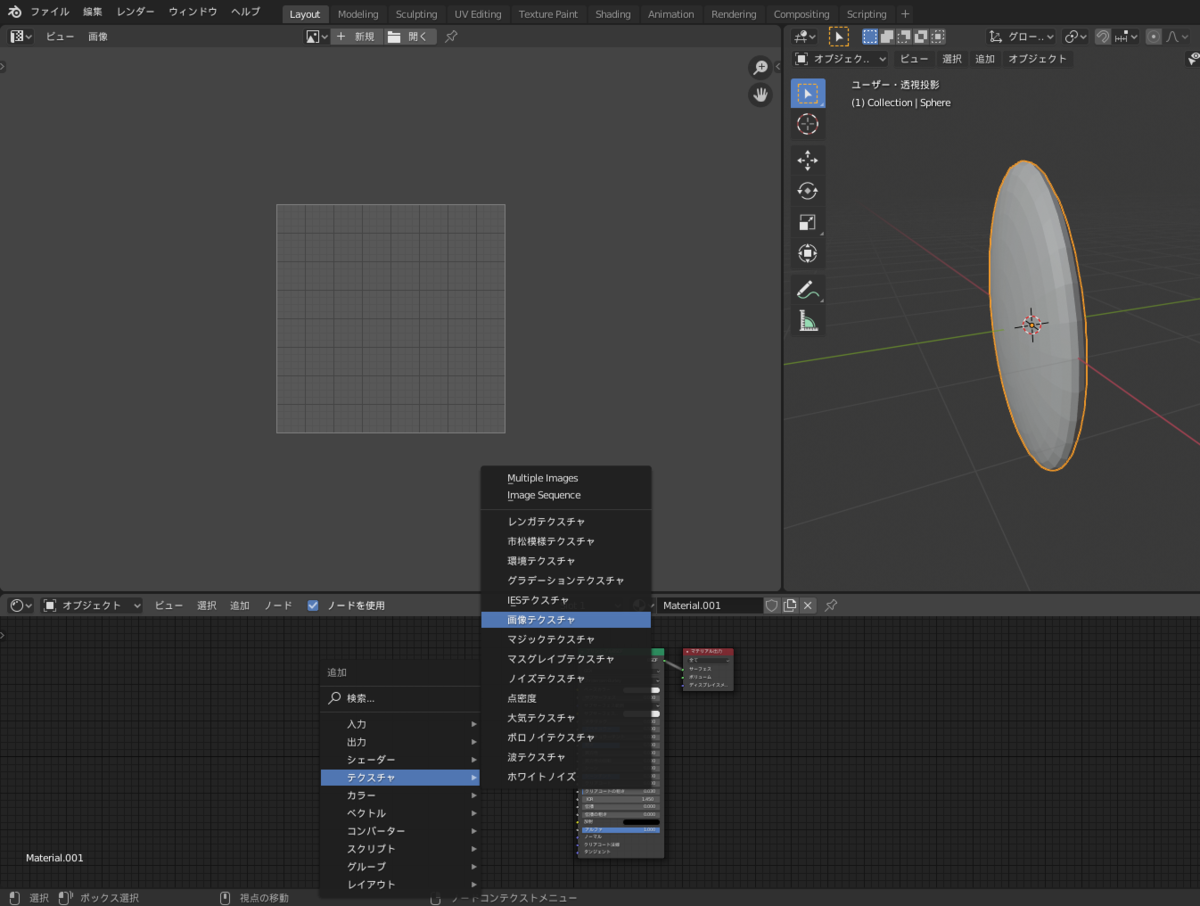Image resolution: width=1200 pixels, height=906 pixels.
Task: Choose the Annotate pencil tool
Action: 808,289
